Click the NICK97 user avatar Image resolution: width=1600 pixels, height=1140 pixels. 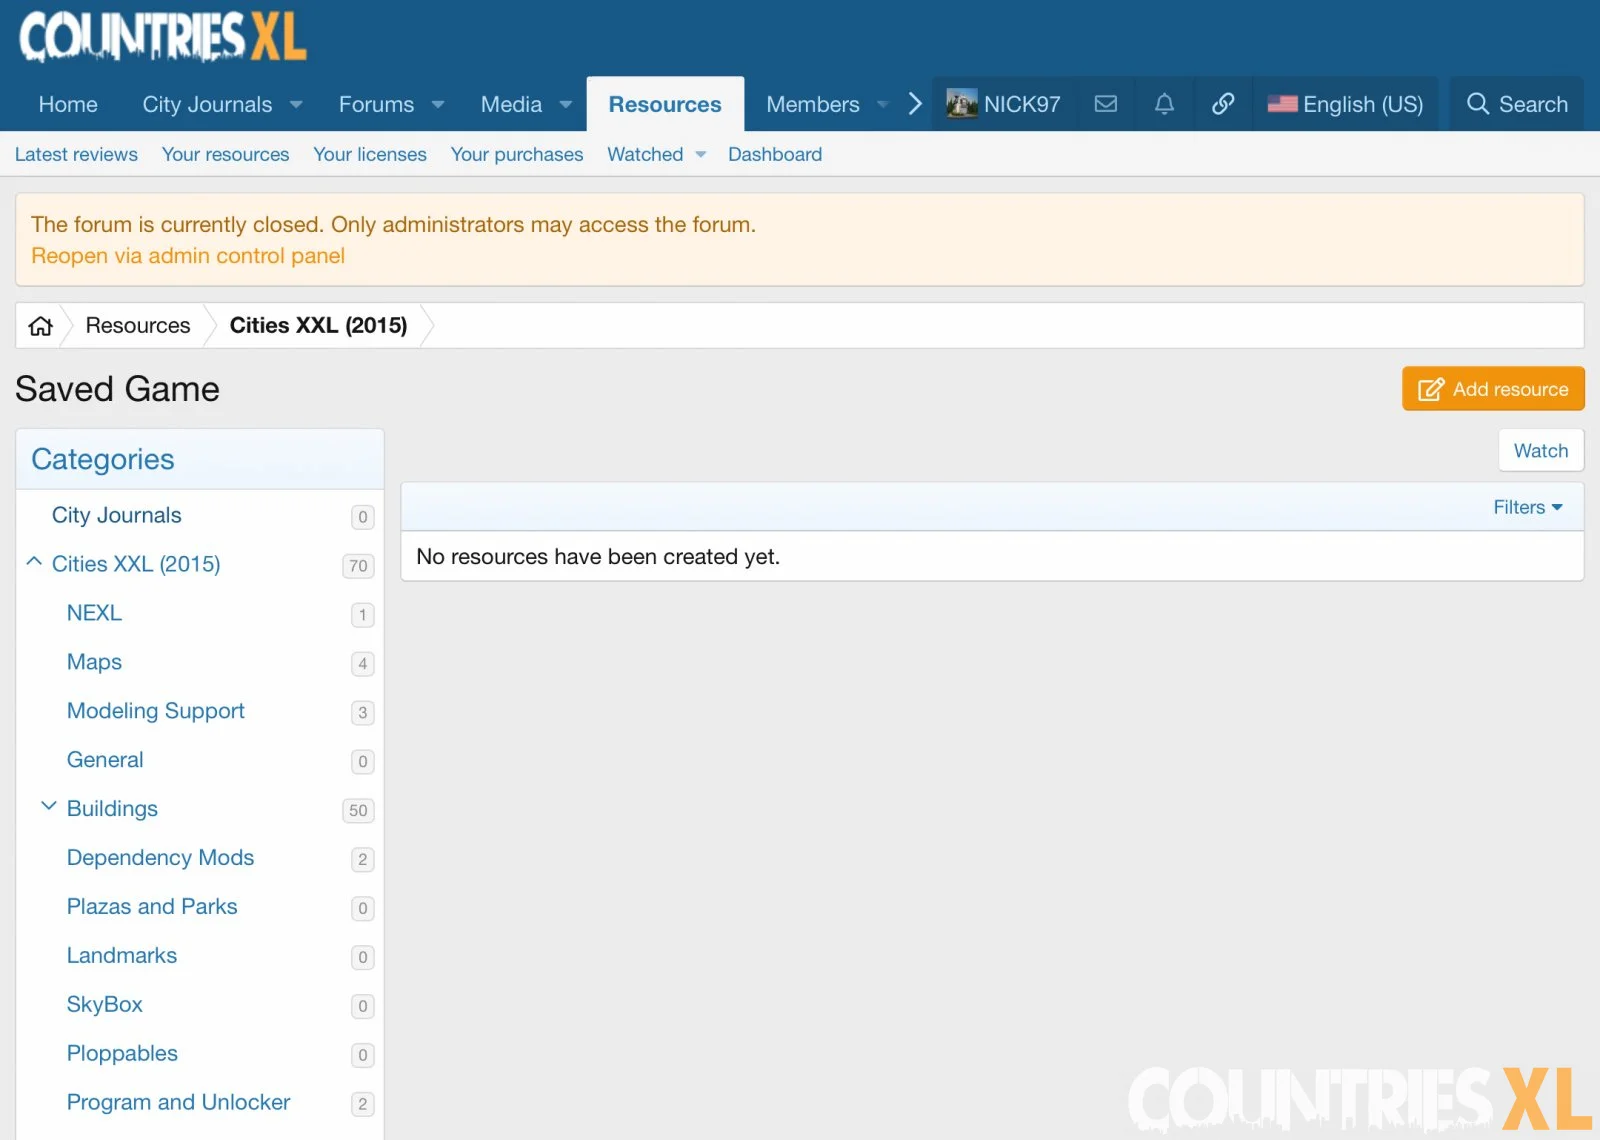pyautogui.click(x=962, y=104)
